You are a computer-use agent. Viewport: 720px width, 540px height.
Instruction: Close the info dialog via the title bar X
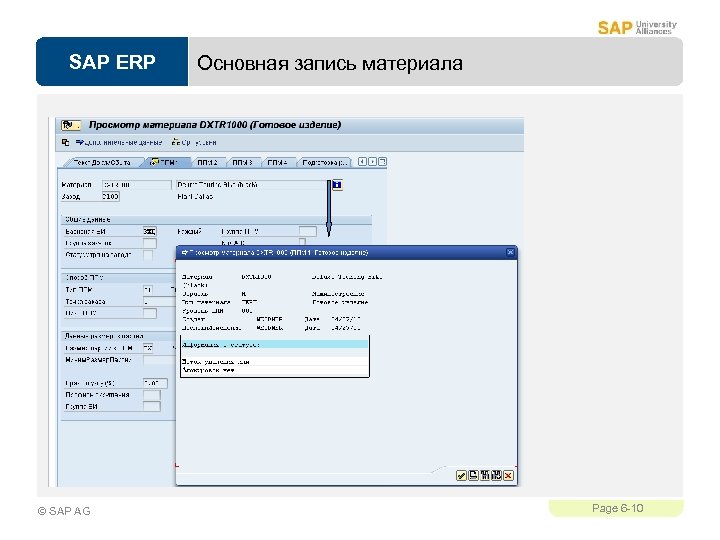click(x=510, y=252)
